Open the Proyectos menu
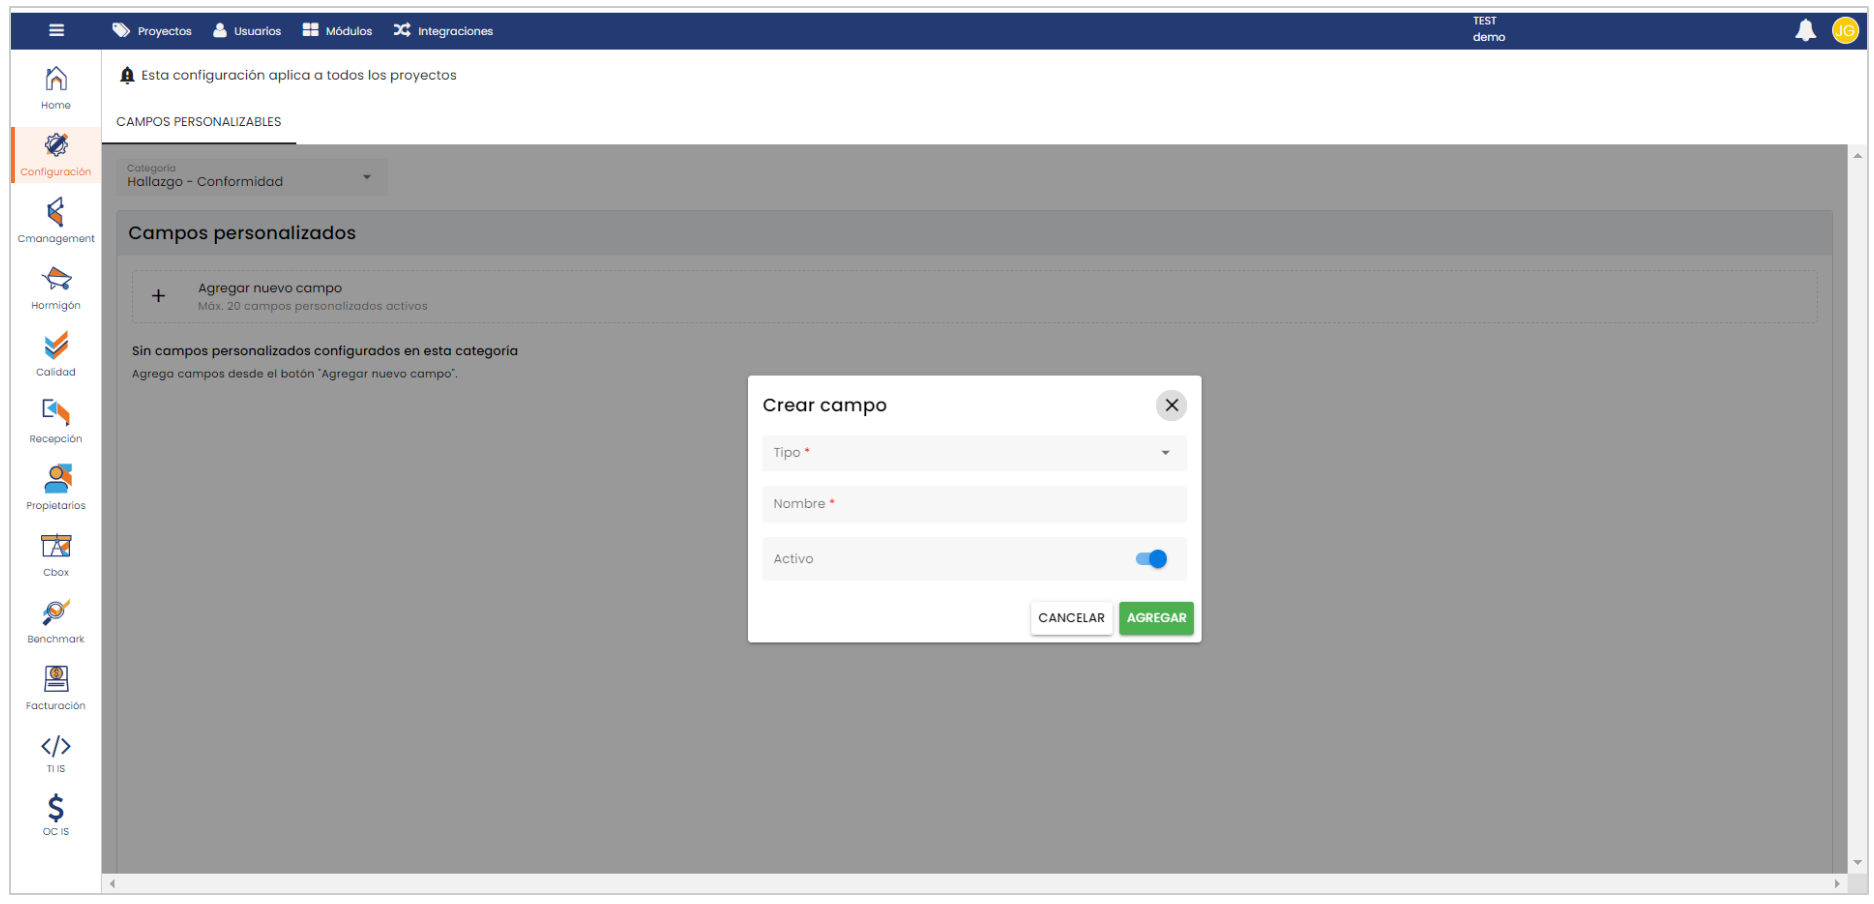Image resolution: width=1874 pixels, height=904 pixels. (x=152, y=31)
